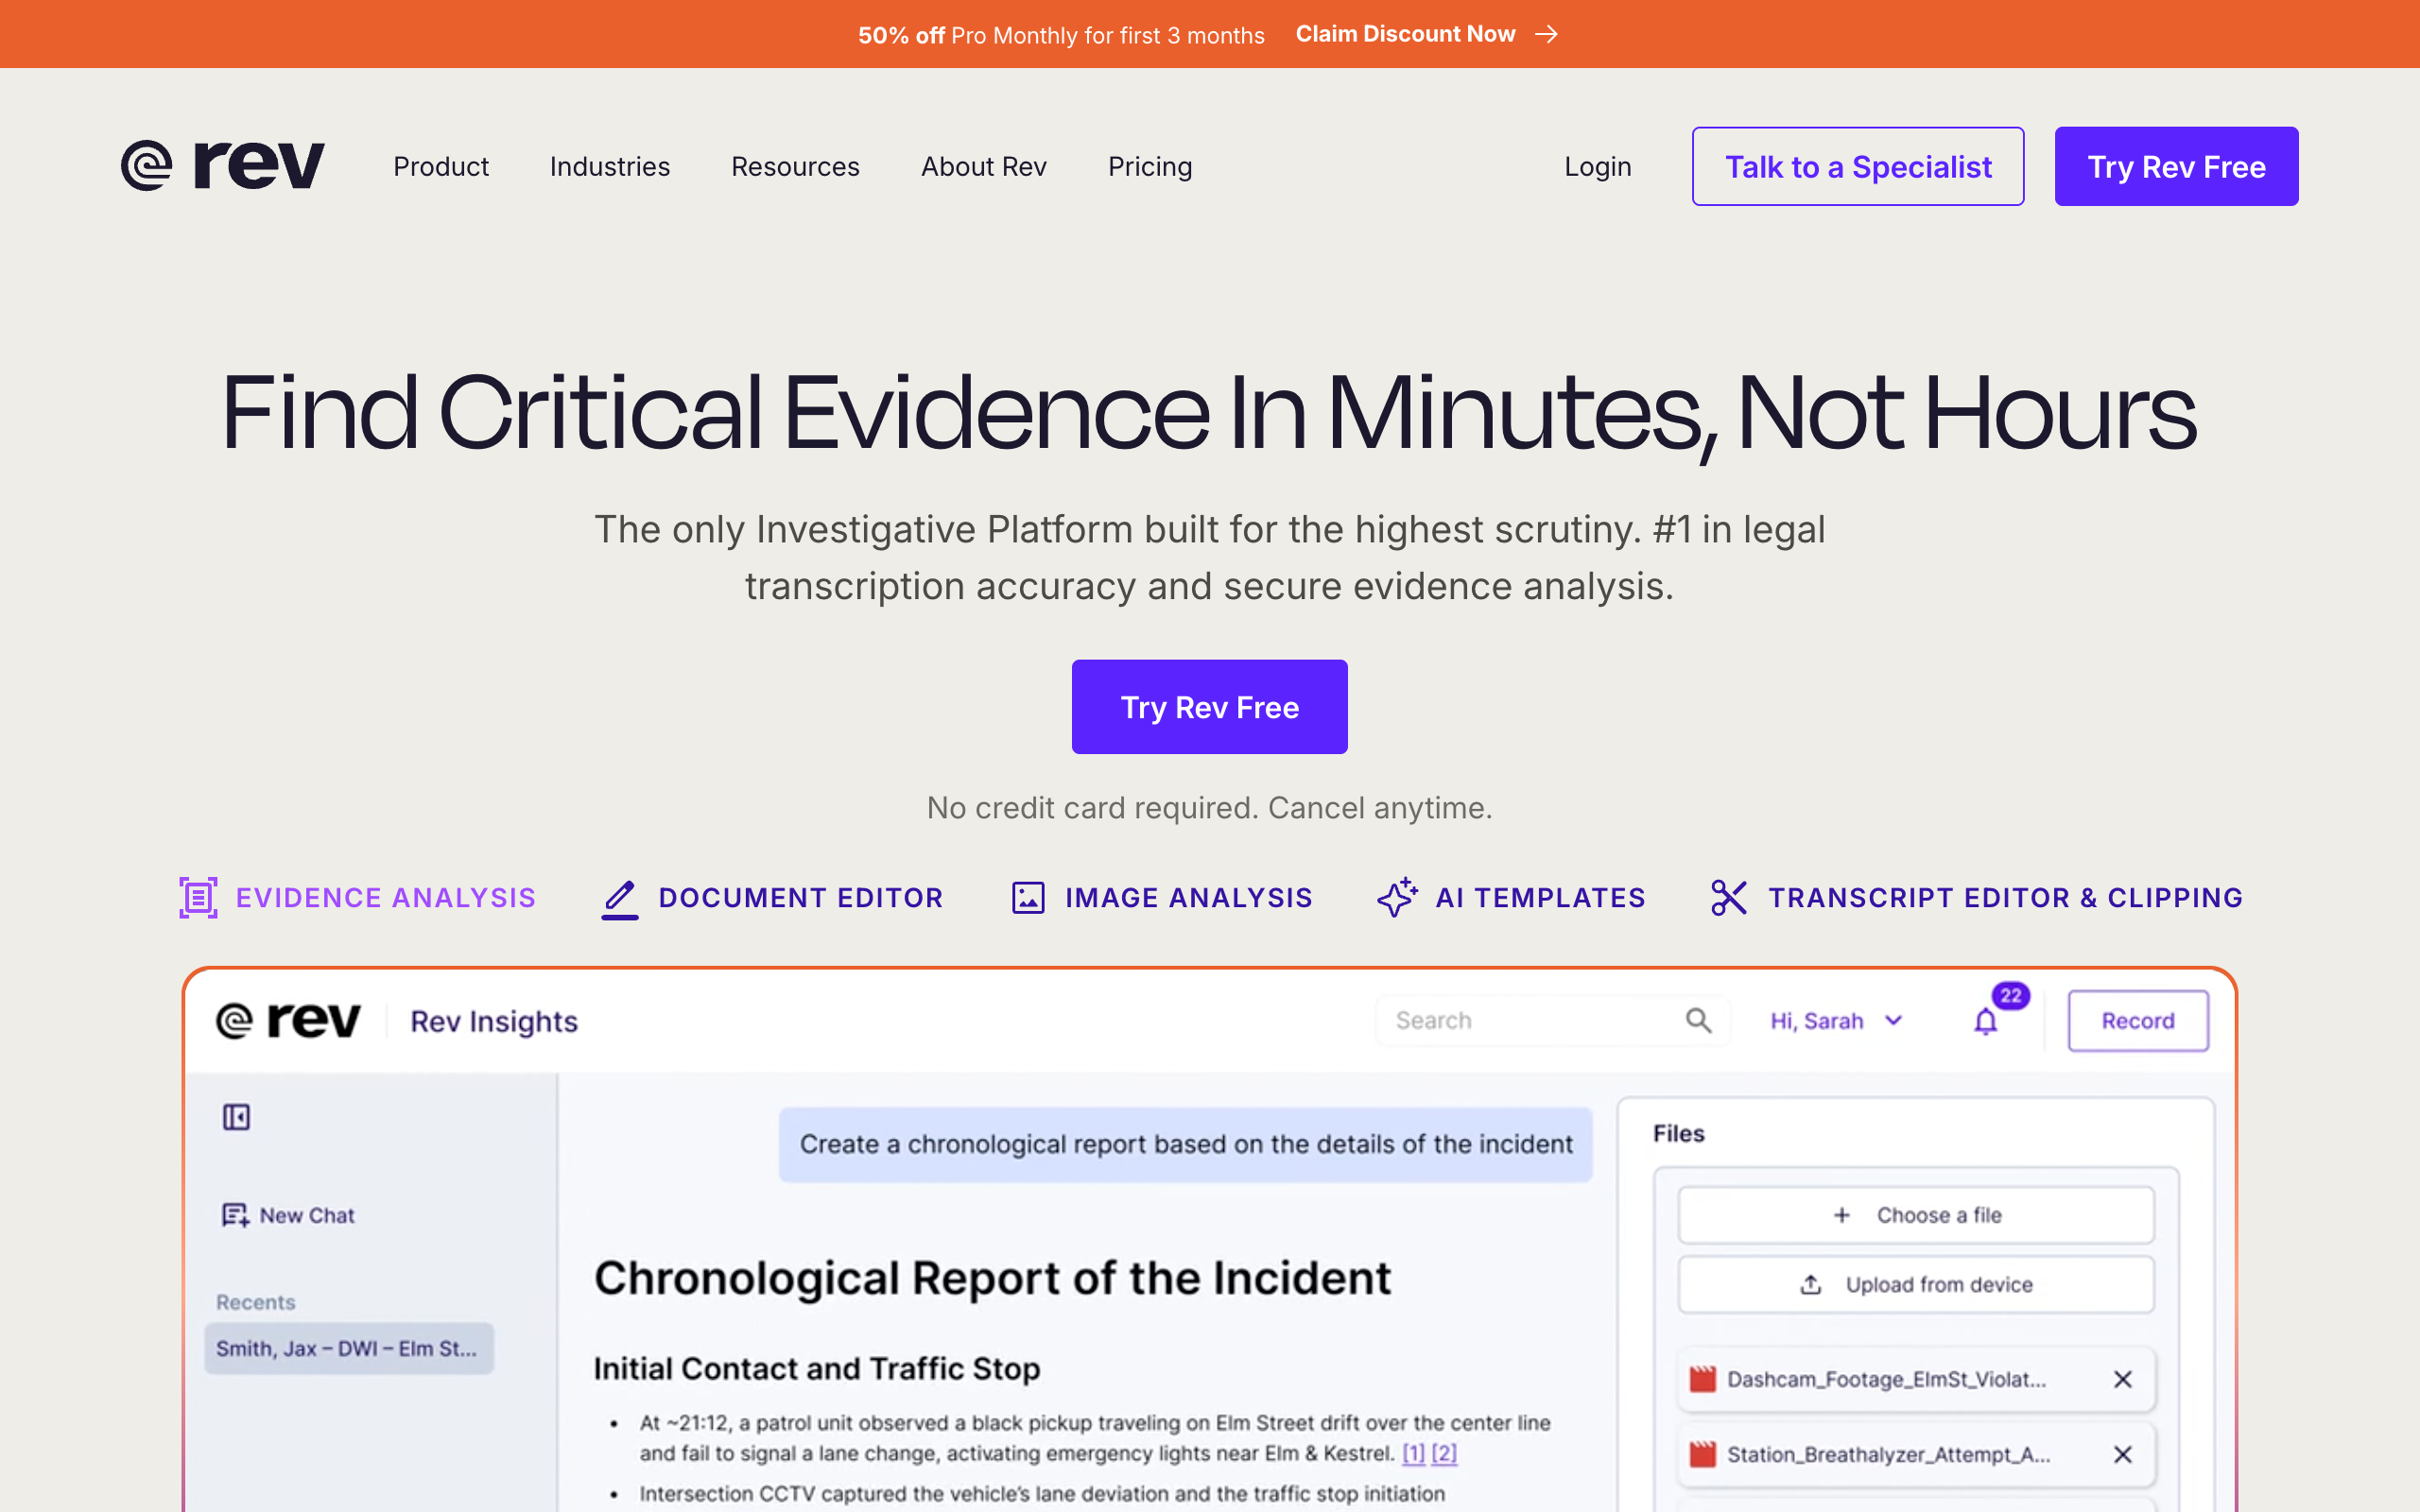Viewport: 2420px width, 1512px height.
Task: Click the 'Files' panel heading
Action: [x=1679, y=1133]
